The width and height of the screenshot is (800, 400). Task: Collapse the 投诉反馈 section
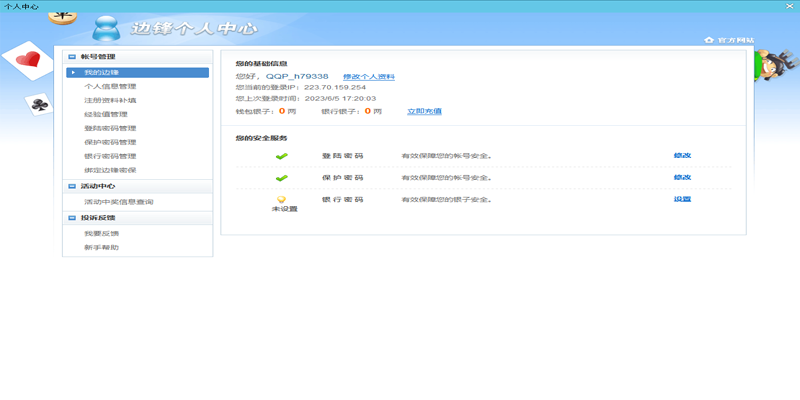tap(72, 218)
